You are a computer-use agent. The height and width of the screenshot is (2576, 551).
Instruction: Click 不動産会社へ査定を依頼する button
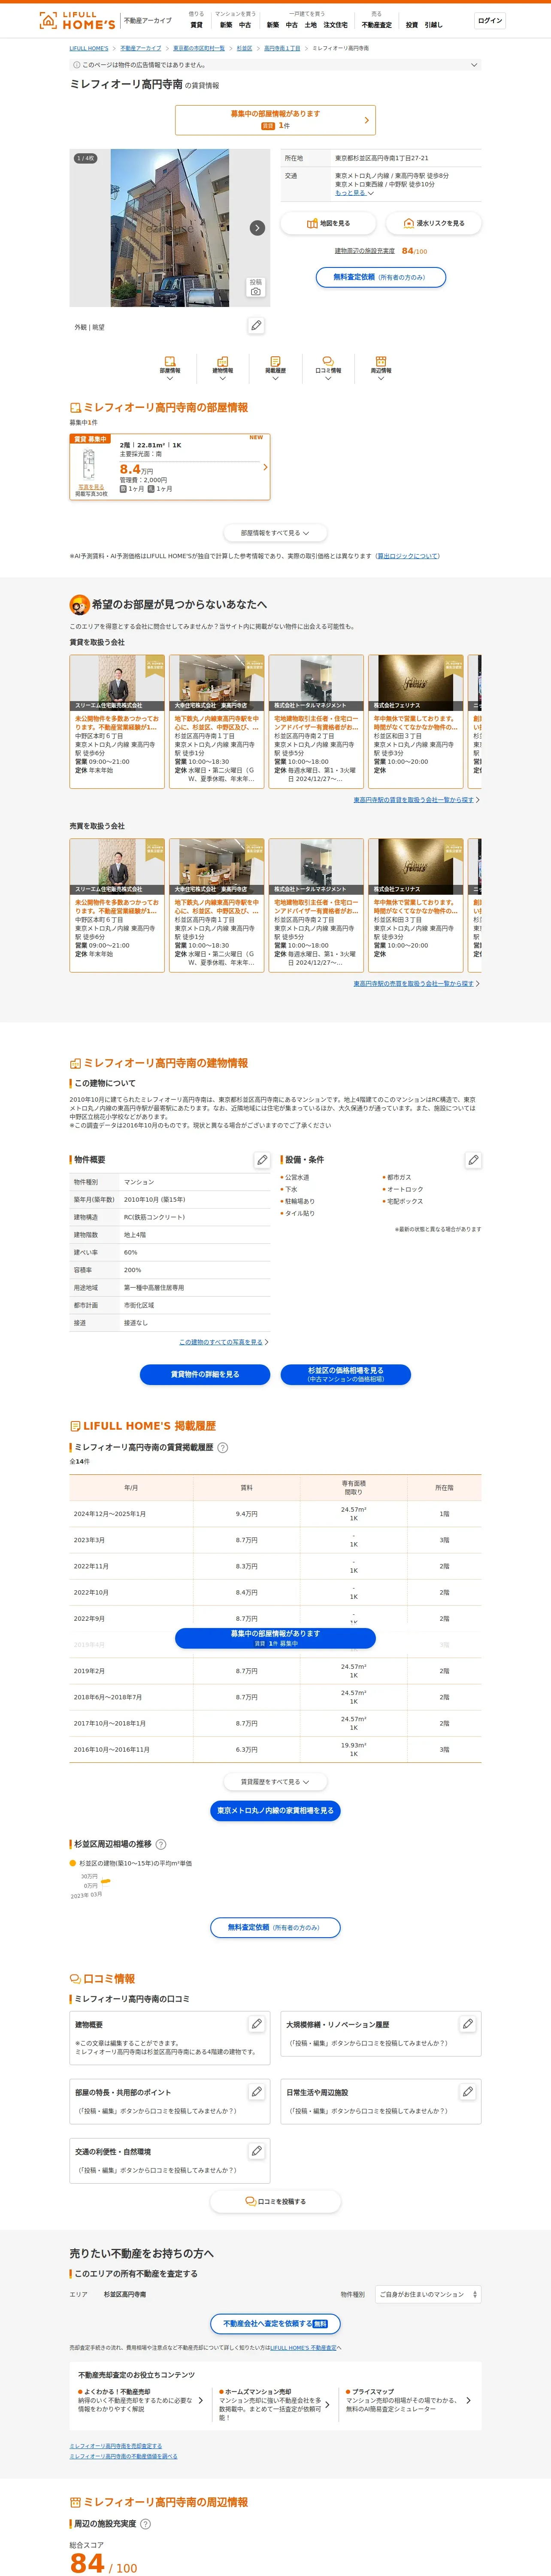point(275,2323)
